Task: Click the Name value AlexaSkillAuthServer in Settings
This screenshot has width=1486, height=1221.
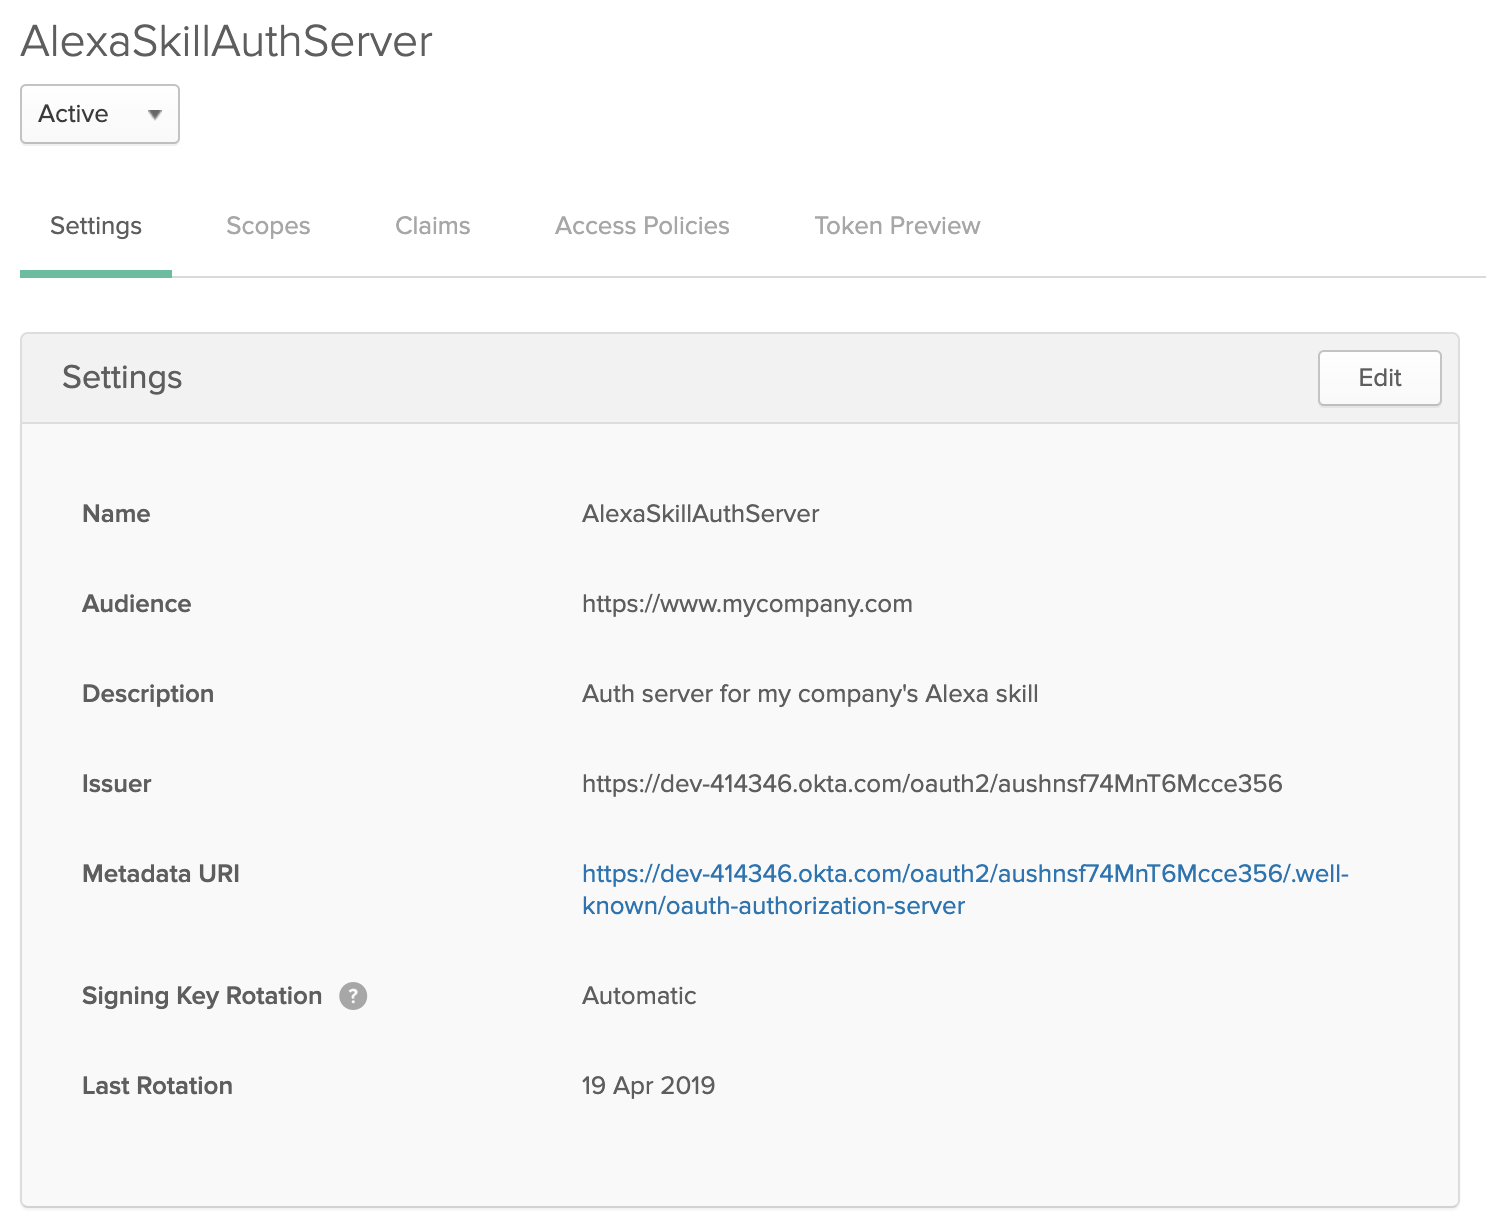Action: click(x=700, y=514)
